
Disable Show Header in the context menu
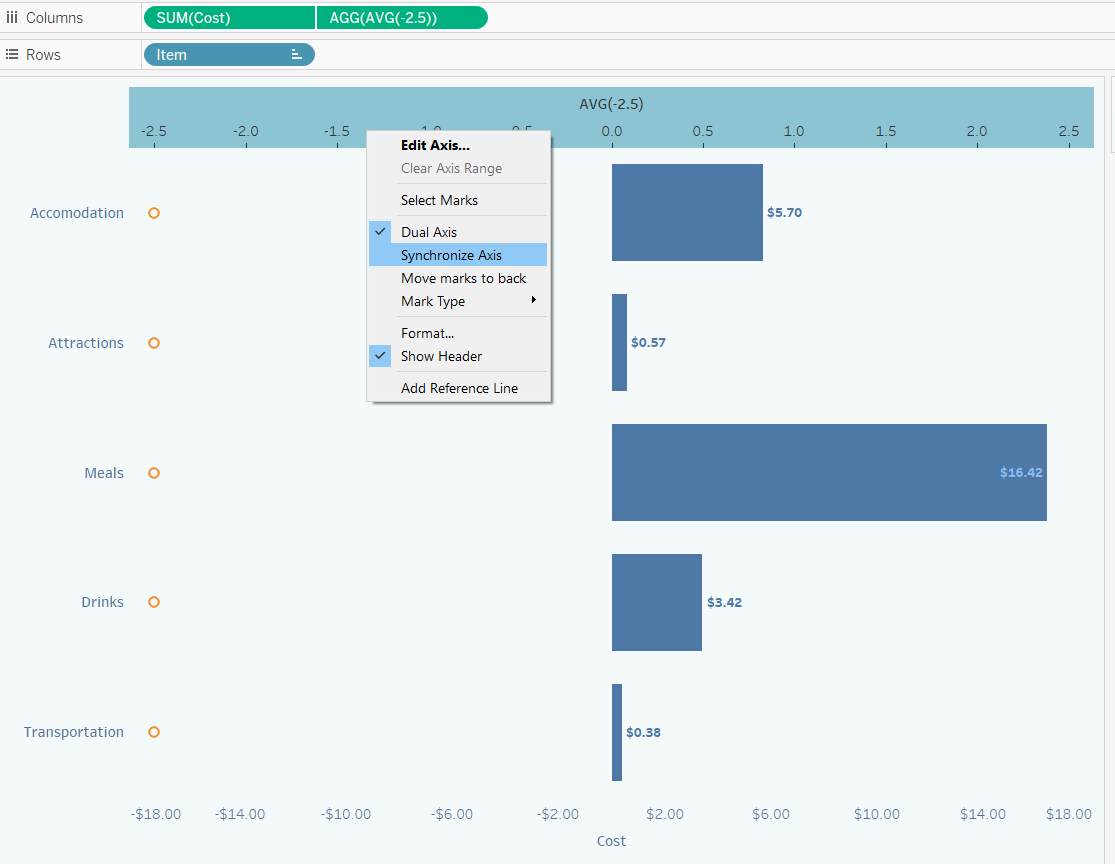point(440,356)
